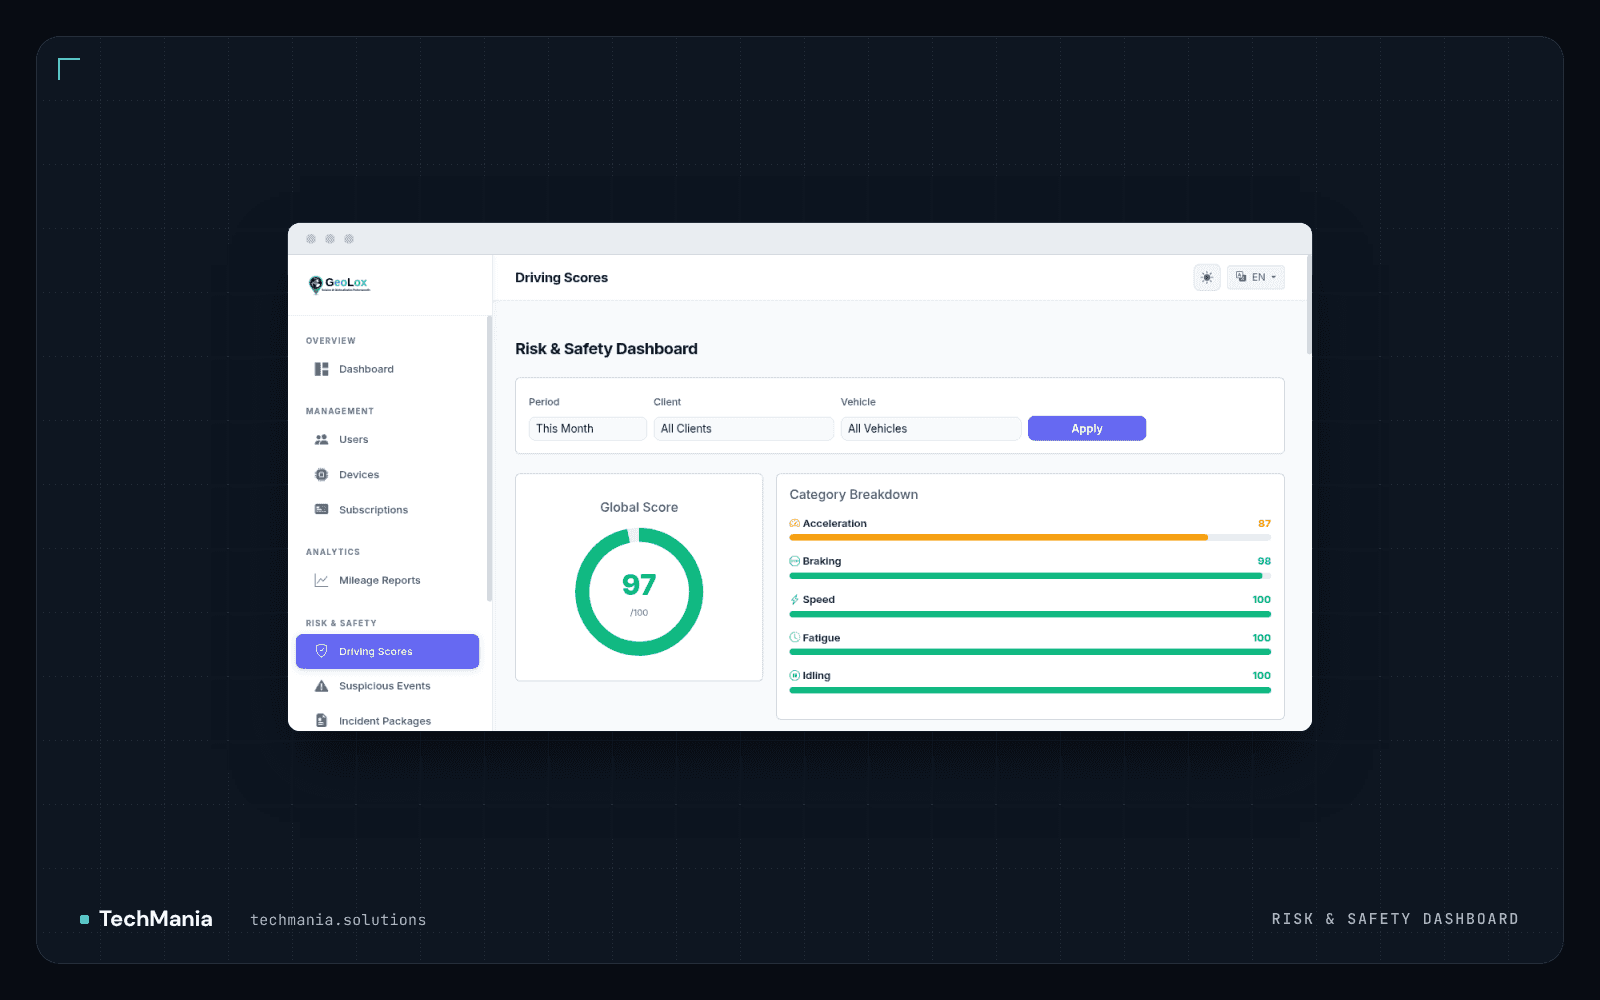
Task: Click the Dashboard grid icon in sidebar
Action: tap(321, 369)
